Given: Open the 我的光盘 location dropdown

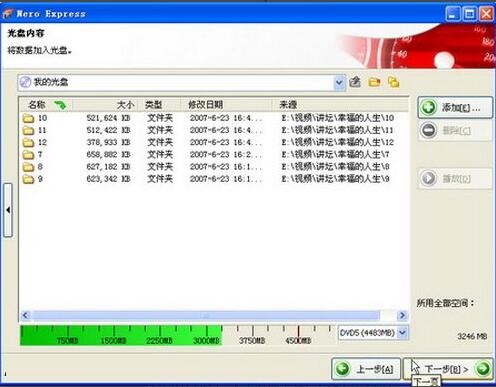Looking at the screenshot, I should point(339,82).
